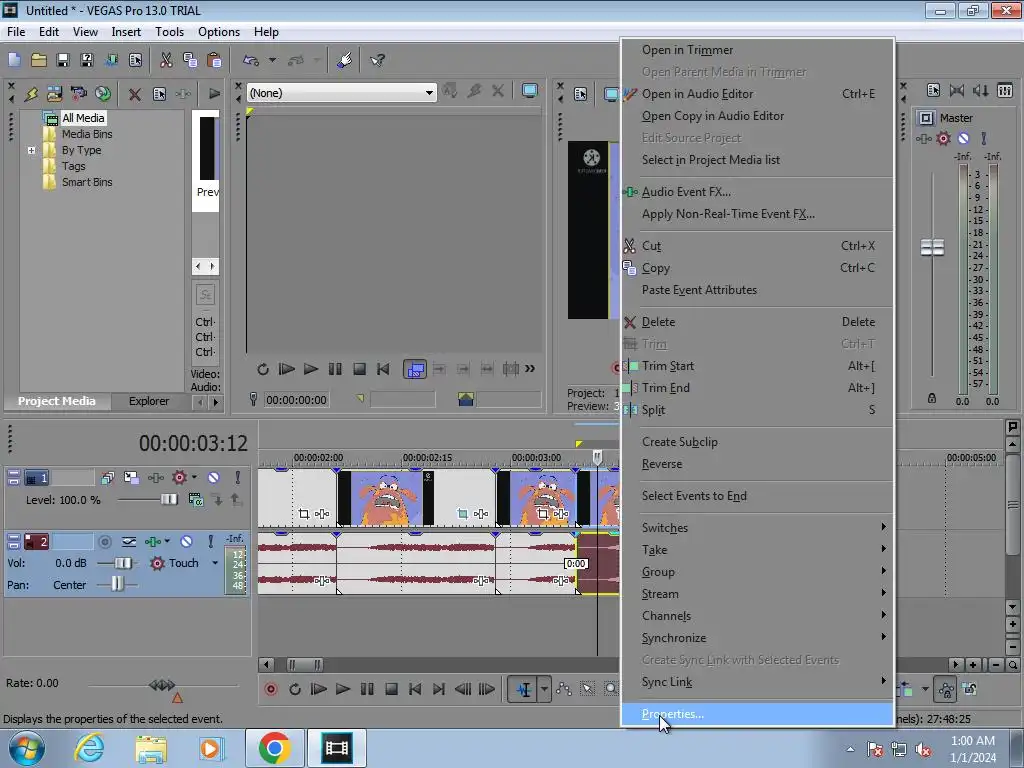Adjust the audio track Pan slider
This screenshot has width=1024, height=768.
tap(117, 584)
